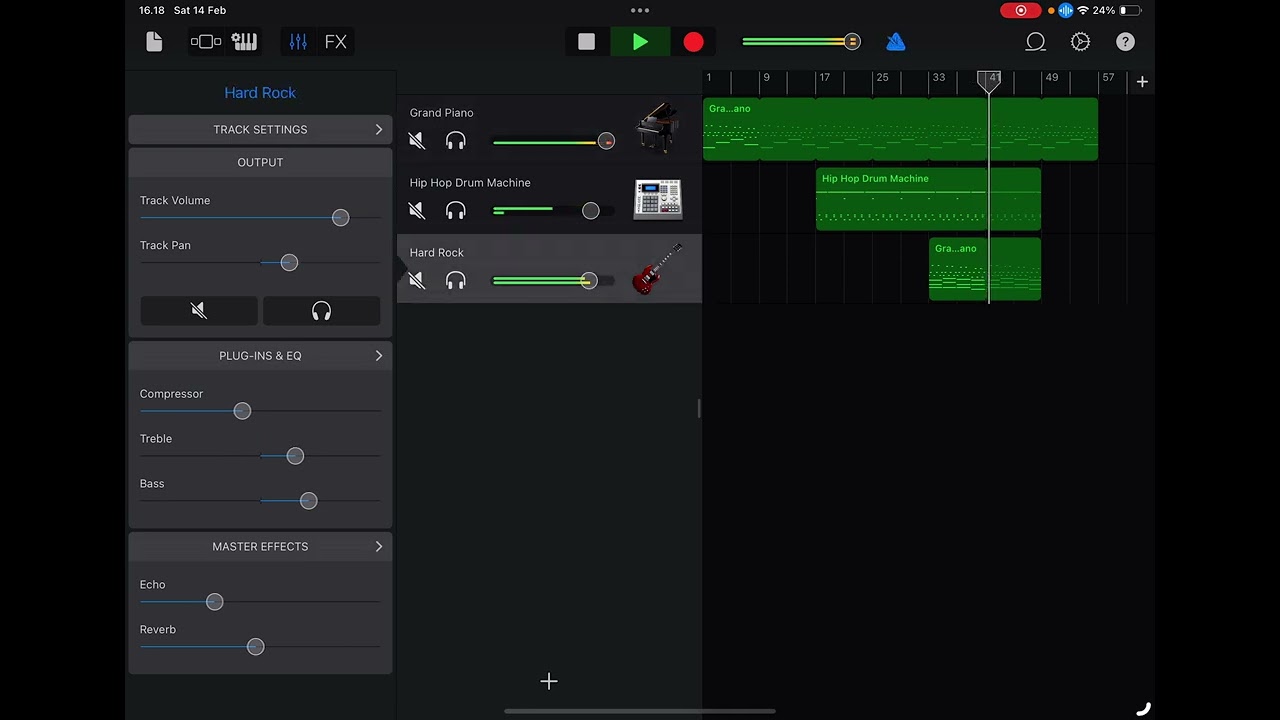This screenshot has height=720, width=1280.
Task: Add a new track with plus button
Action: pyautogui.click(x=549, y=682)
